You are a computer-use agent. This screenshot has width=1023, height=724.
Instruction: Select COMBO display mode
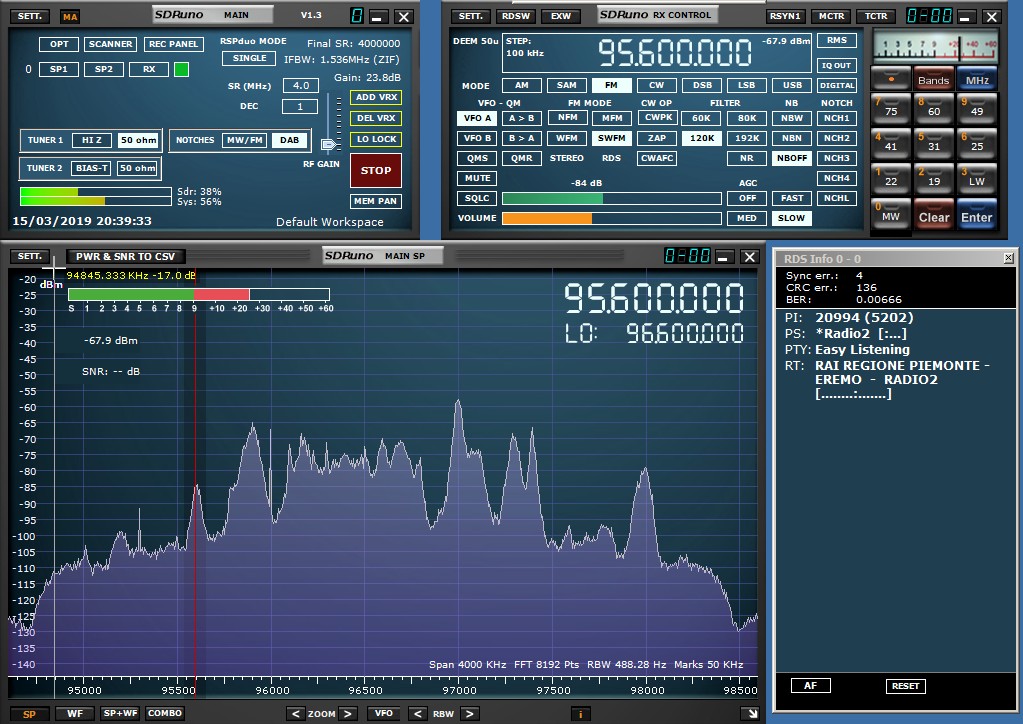[x=164, y=714]
